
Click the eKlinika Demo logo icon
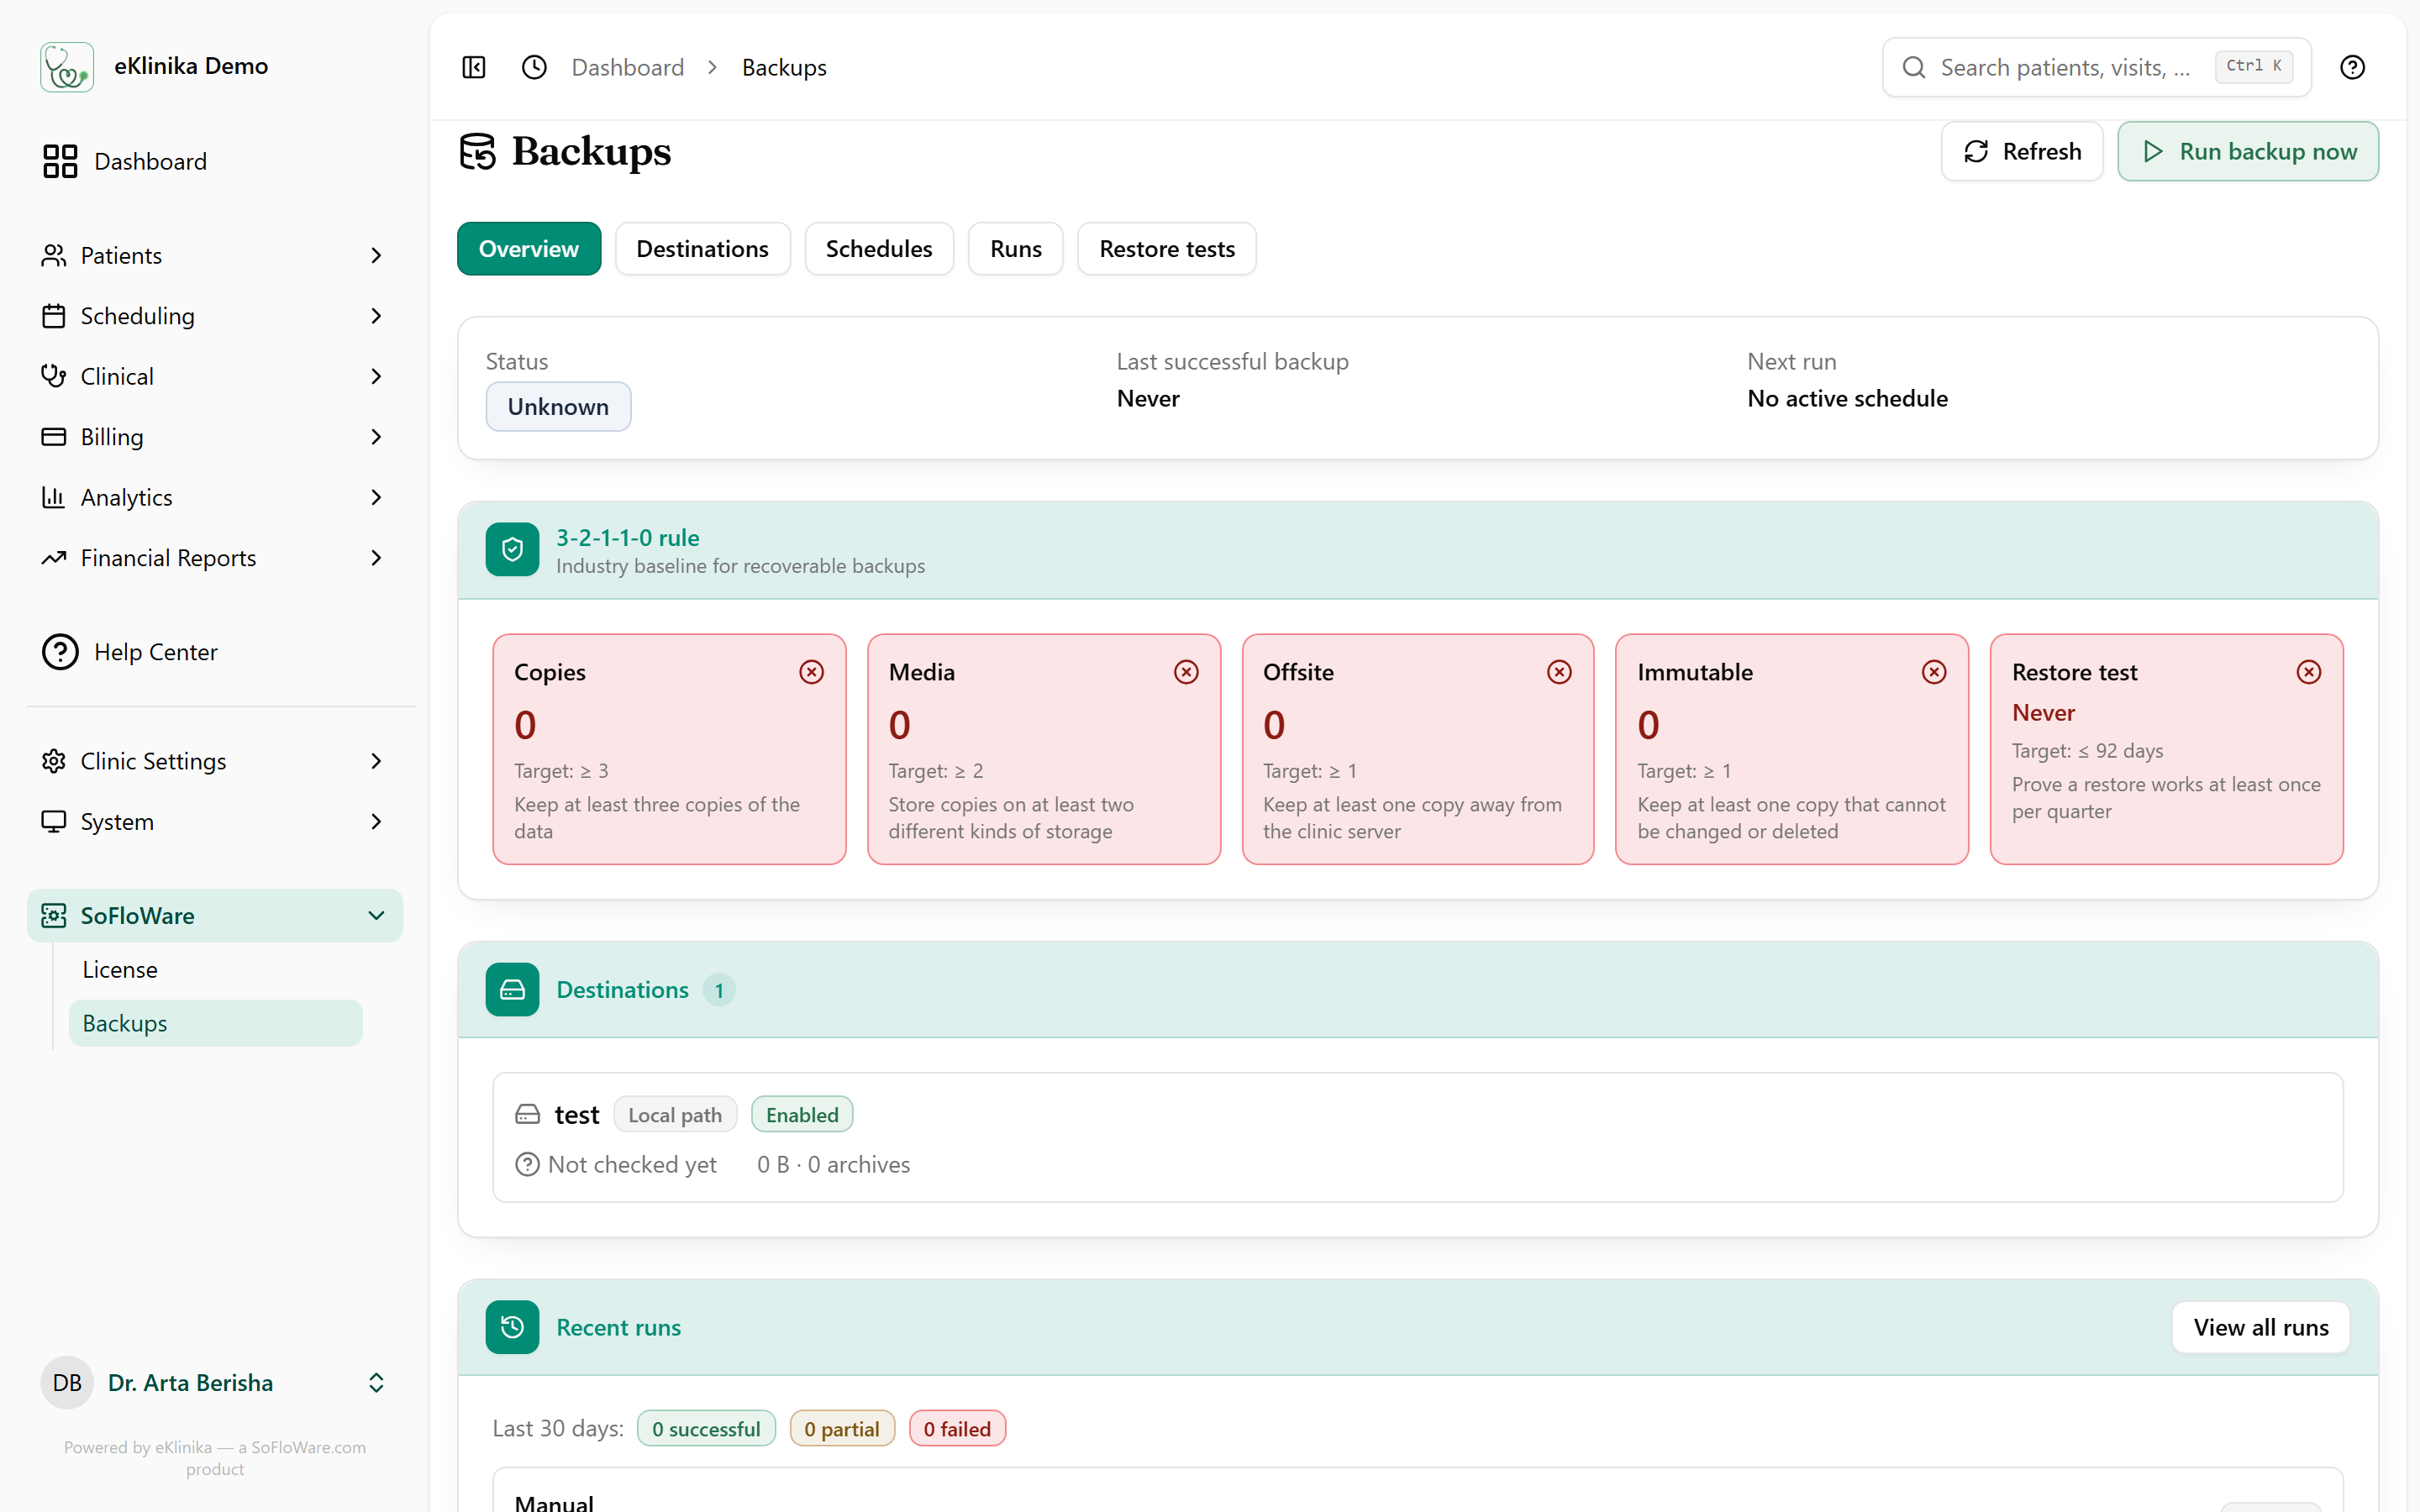pyautogui.click(x=67, y=67)
